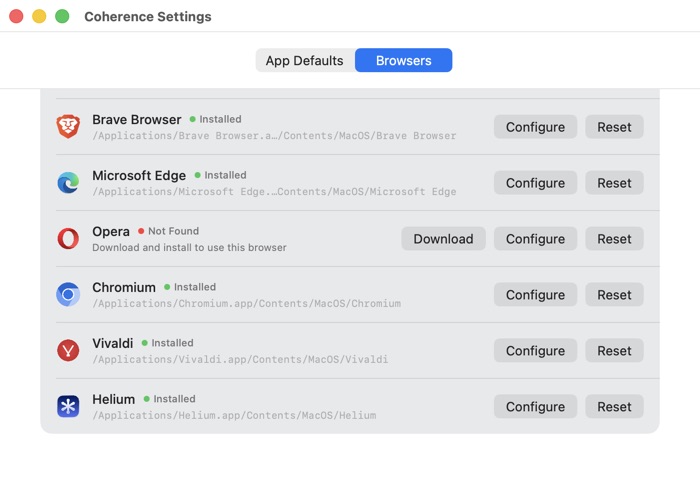Click Microsoft Edge's Installed status
Viewport: 700px width, 482px height.
point(221,175)
